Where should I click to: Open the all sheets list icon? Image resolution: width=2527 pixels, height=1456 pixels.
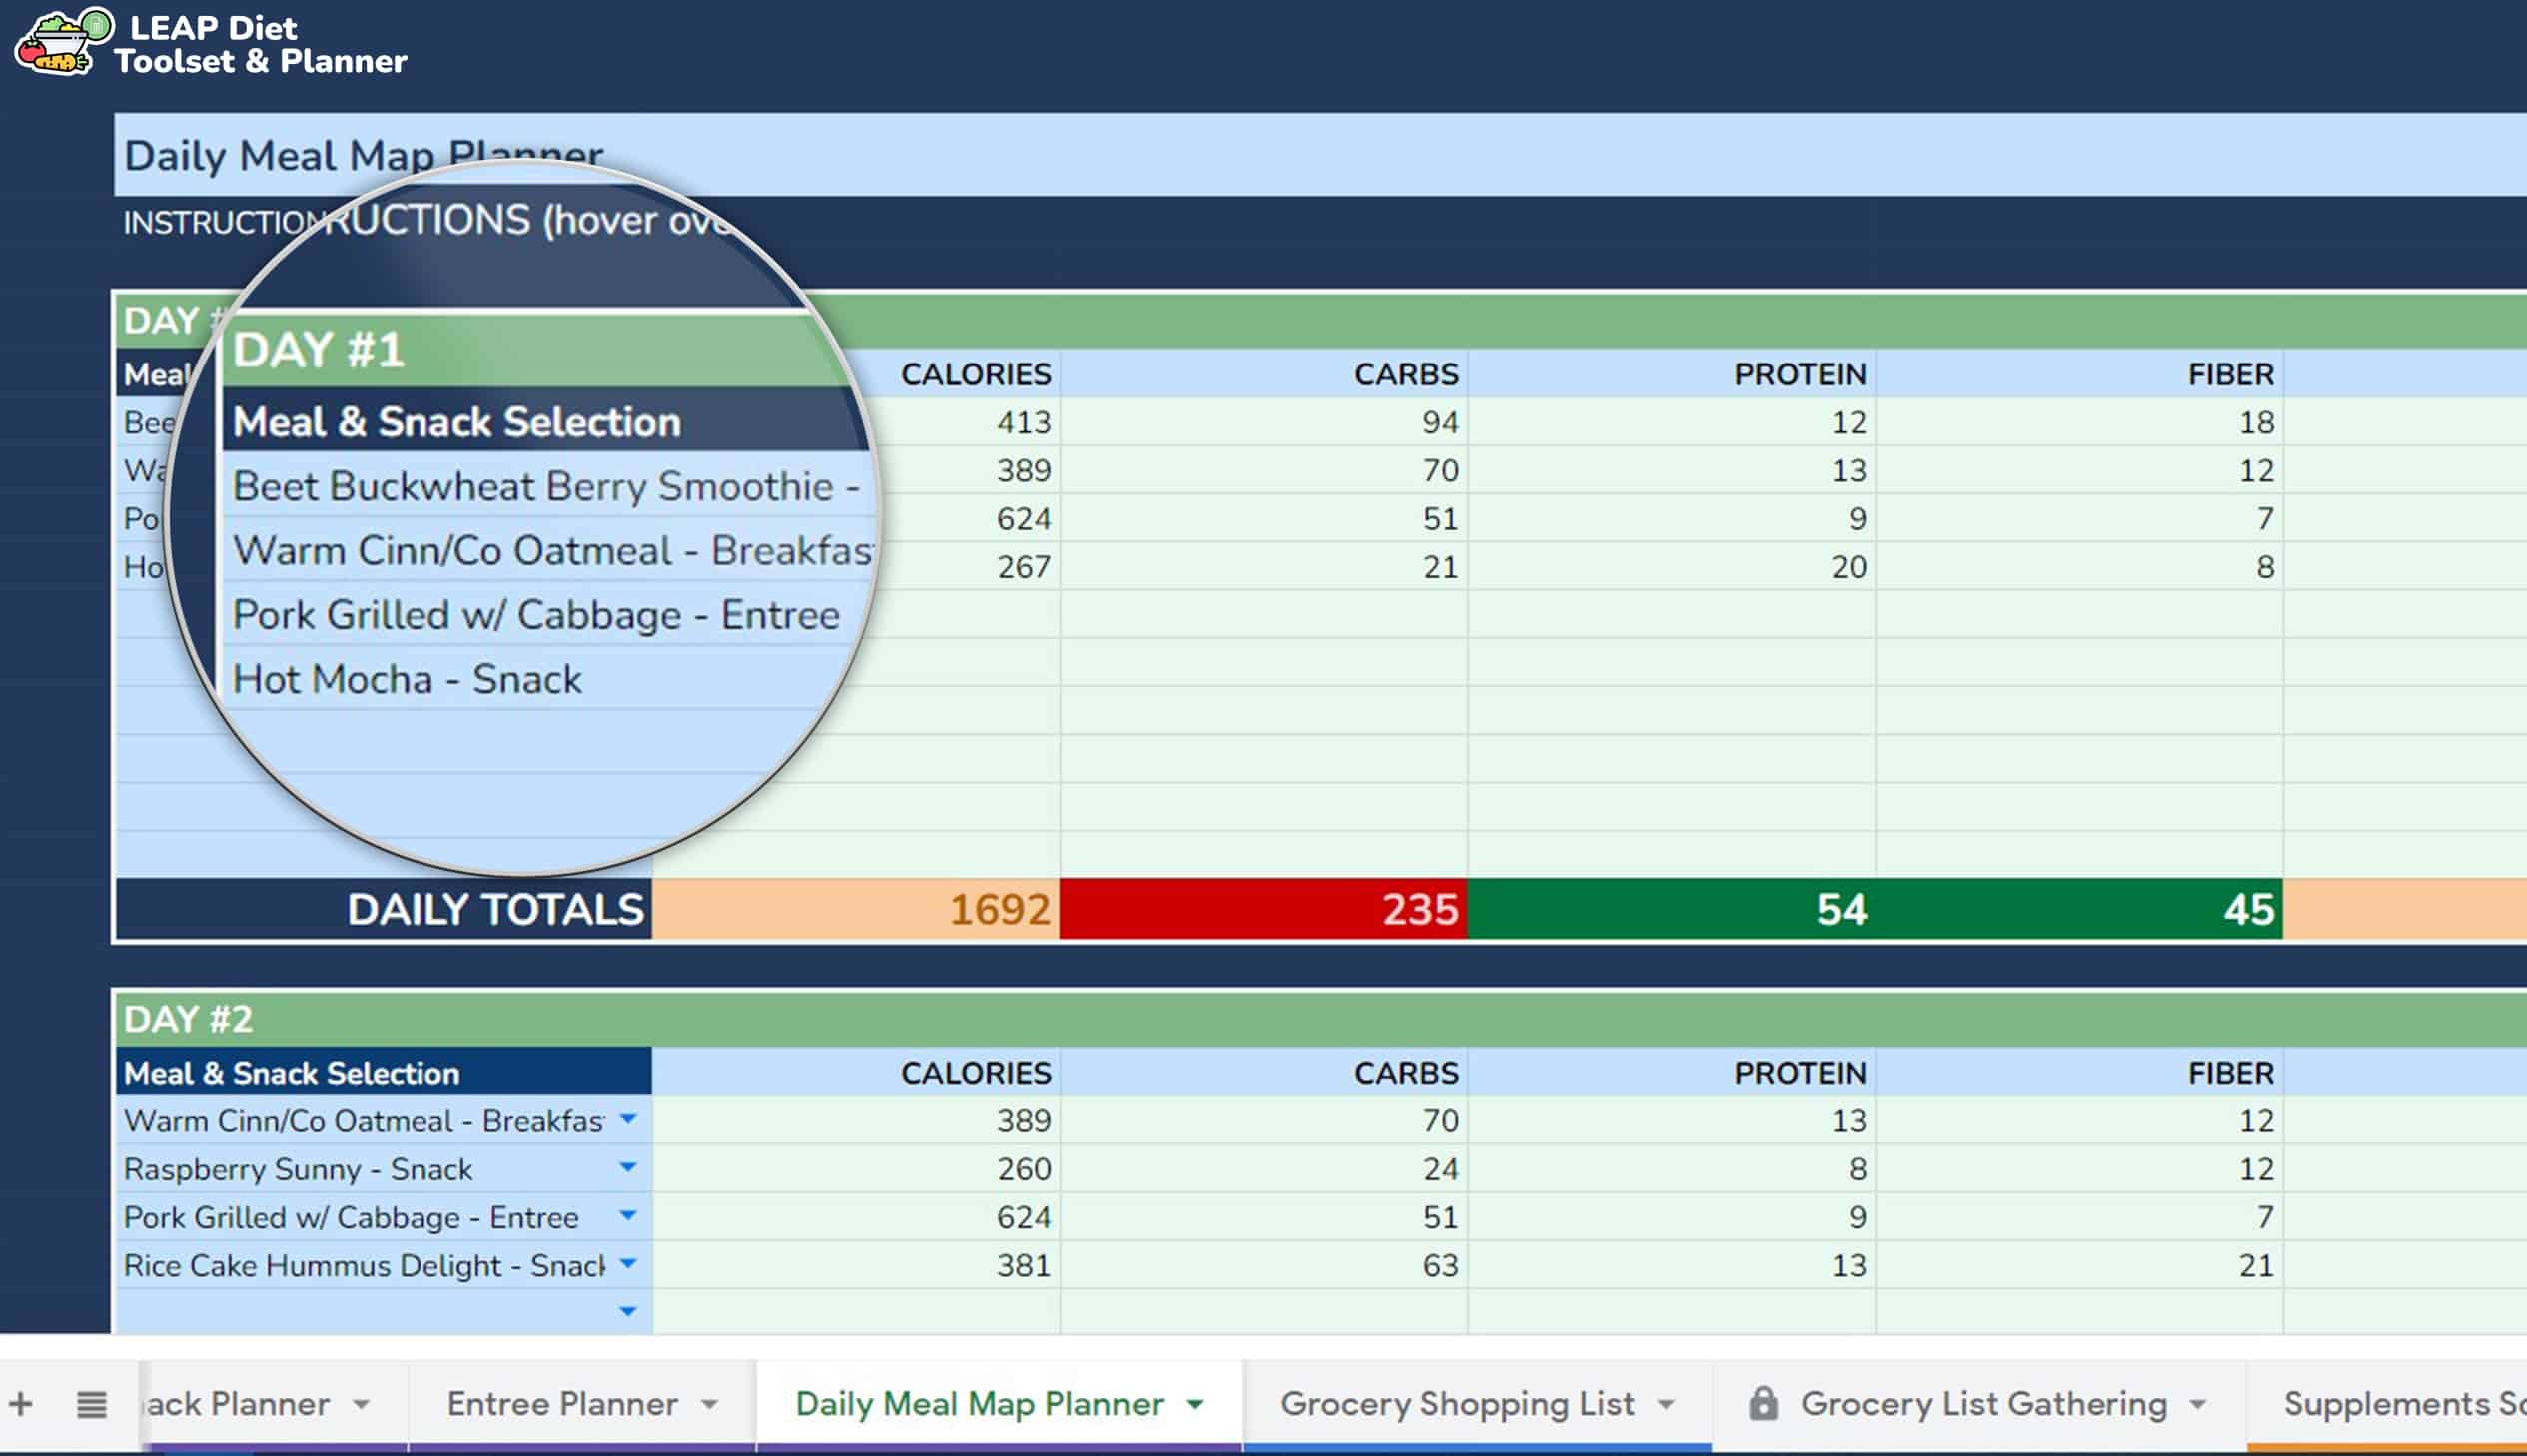[x=92, y=1404]
